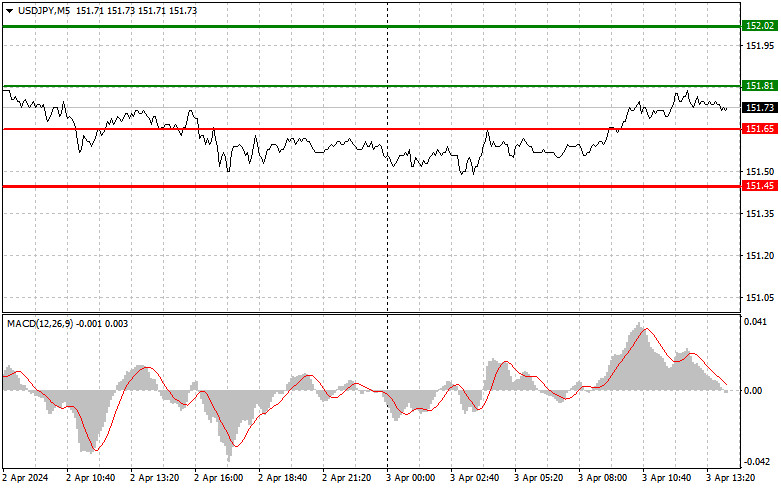Select the USDJPY,M5 symbol title
The height and width of the screenshot is (489, 781).
click(44, 11)
